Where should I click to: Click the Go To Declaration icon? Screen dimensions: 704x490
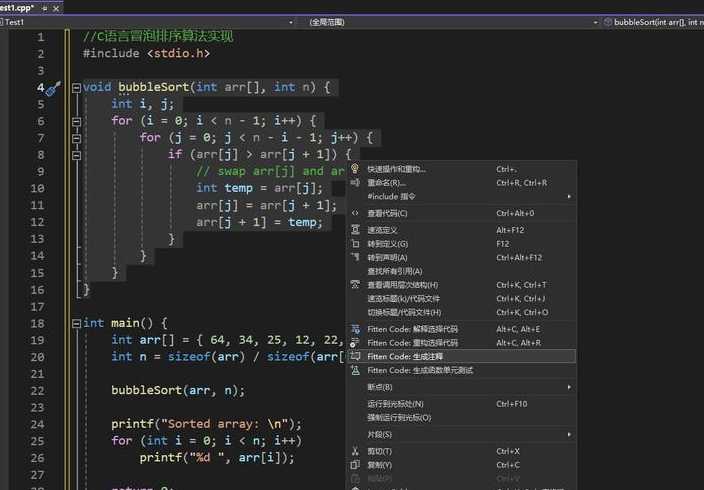coord(355,257)
